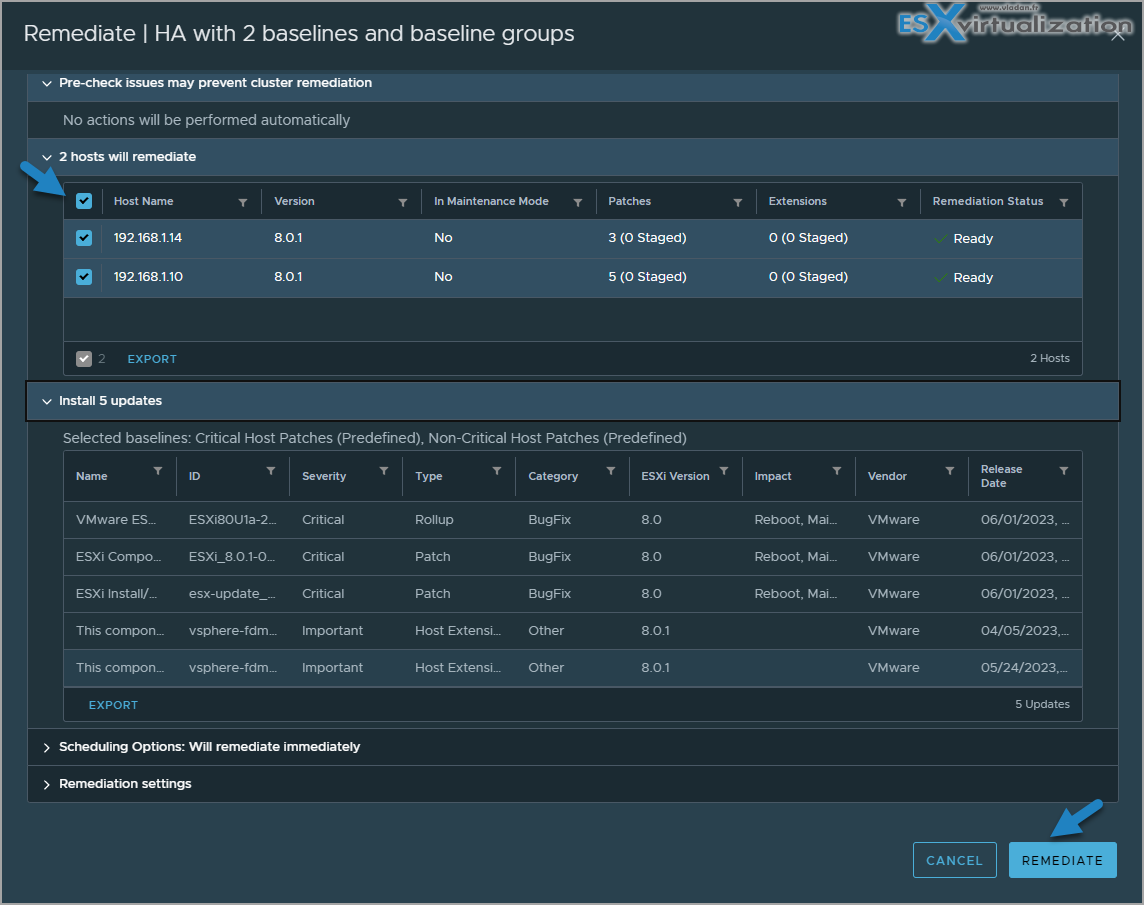The width and height of the screenshot is (1144, 905).
Task: Uncheck host 192.168.1.10
Action: point(84,277)
